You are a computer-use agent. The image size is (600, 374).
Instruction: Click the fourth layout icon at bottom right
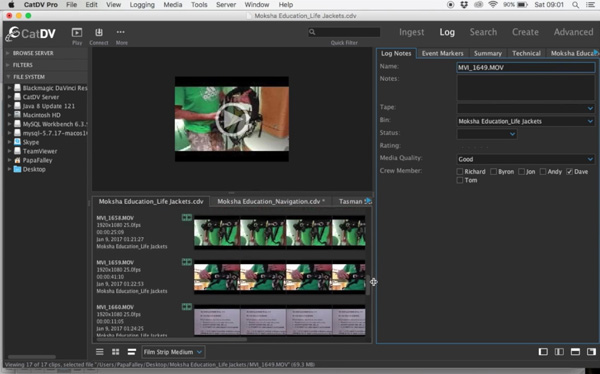(591, 352)
